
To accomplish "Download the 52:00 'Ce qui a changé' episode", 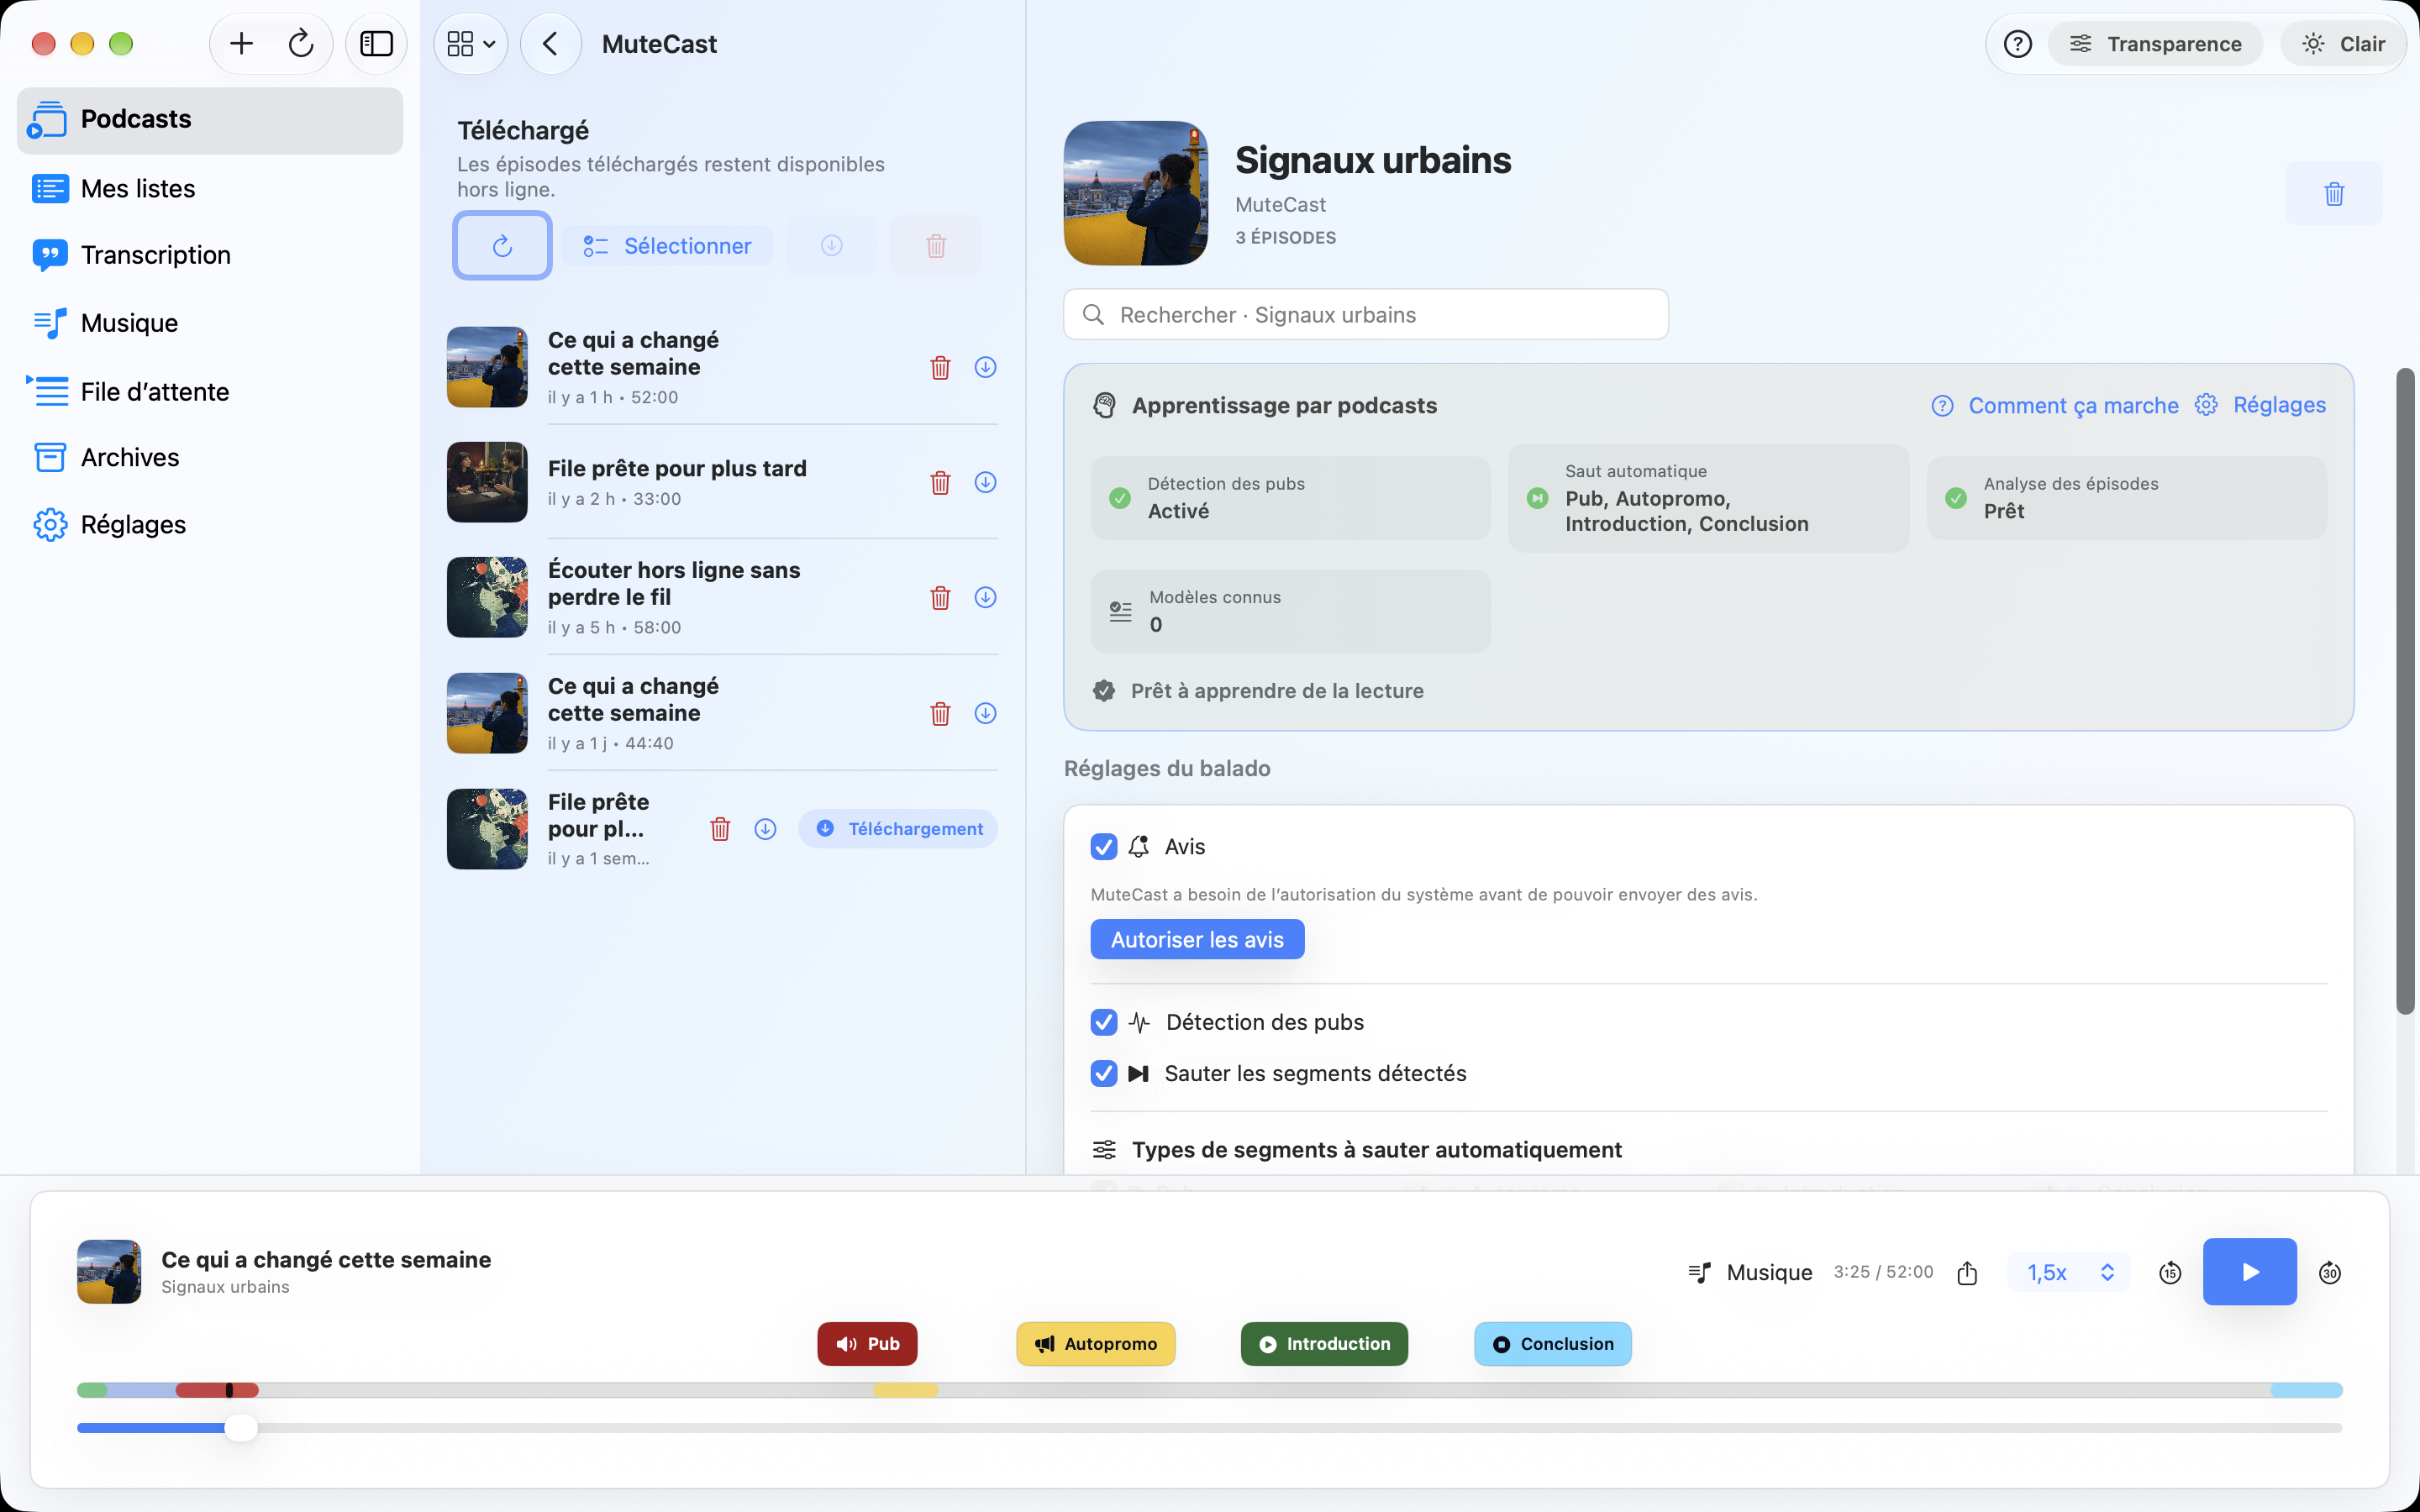I will 985,367.
